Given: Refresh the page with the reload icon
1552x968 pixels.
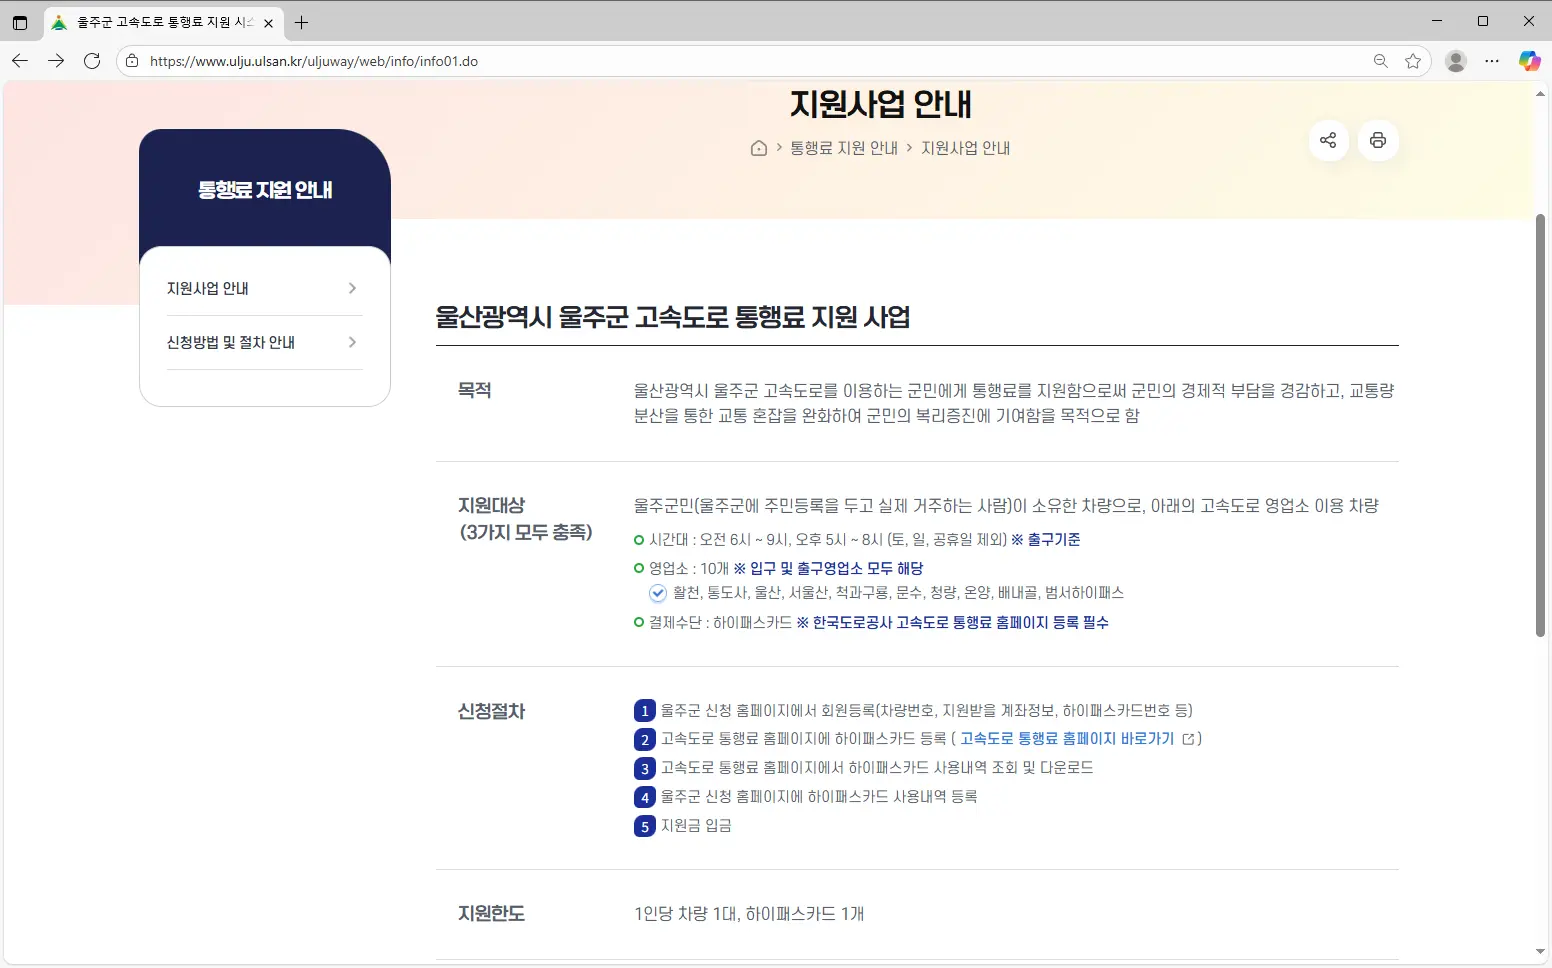Looking at the screenshot, I should coord(92,61).
